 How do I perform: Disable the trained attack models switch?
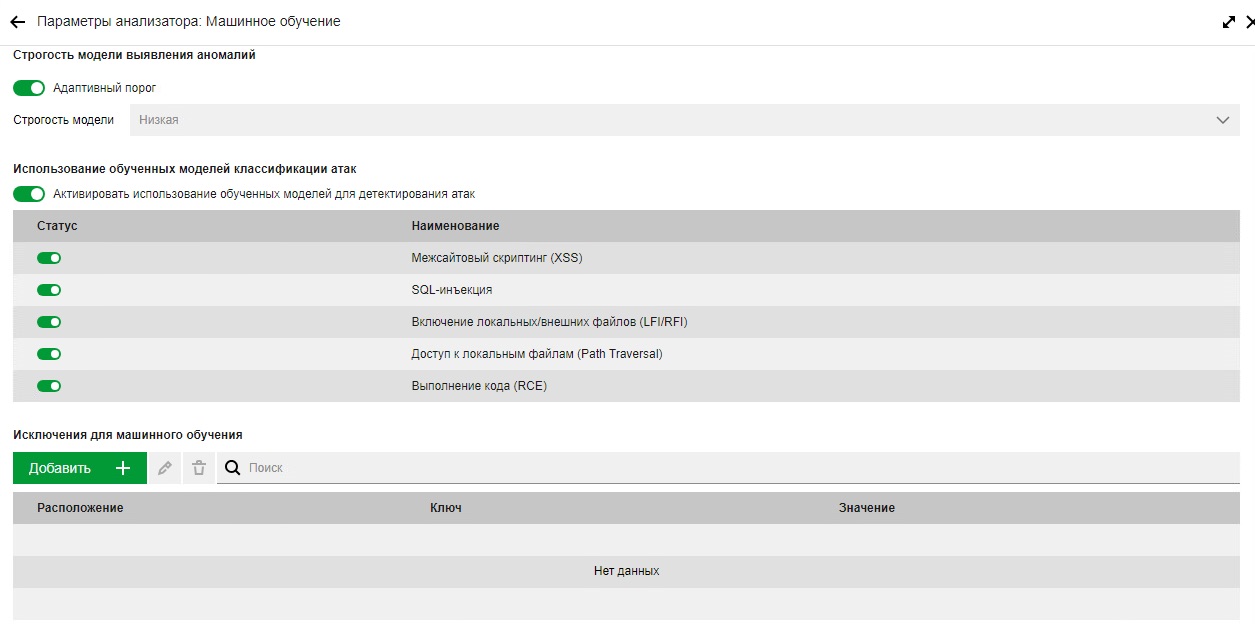(29, 194)
